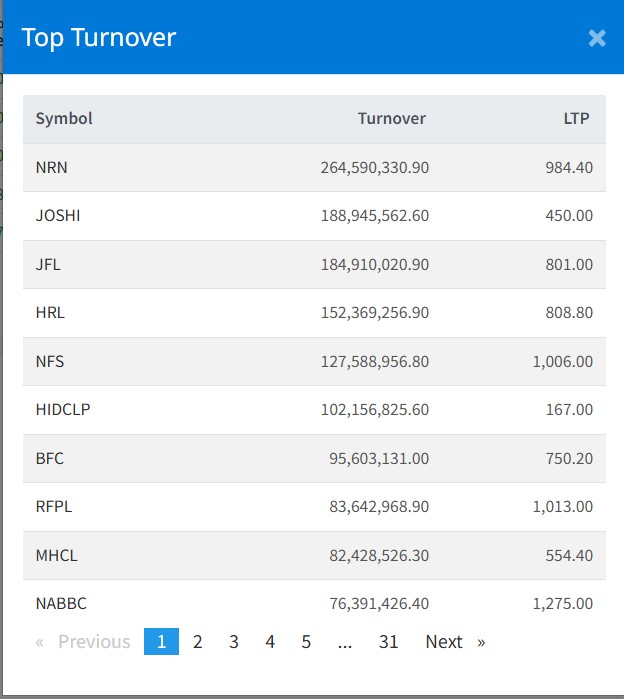The image size is (624, 699).
Task: Jump to page 4
Action: 270,642
